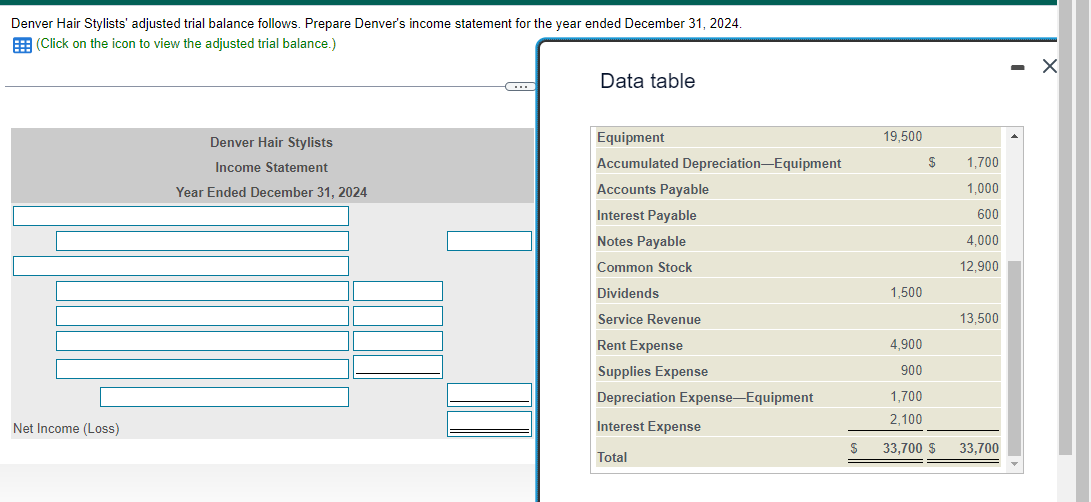The image size is (1091, 502).
Task: Click the 'Accounts Payable' label
Action: click(x=653, y=189)
